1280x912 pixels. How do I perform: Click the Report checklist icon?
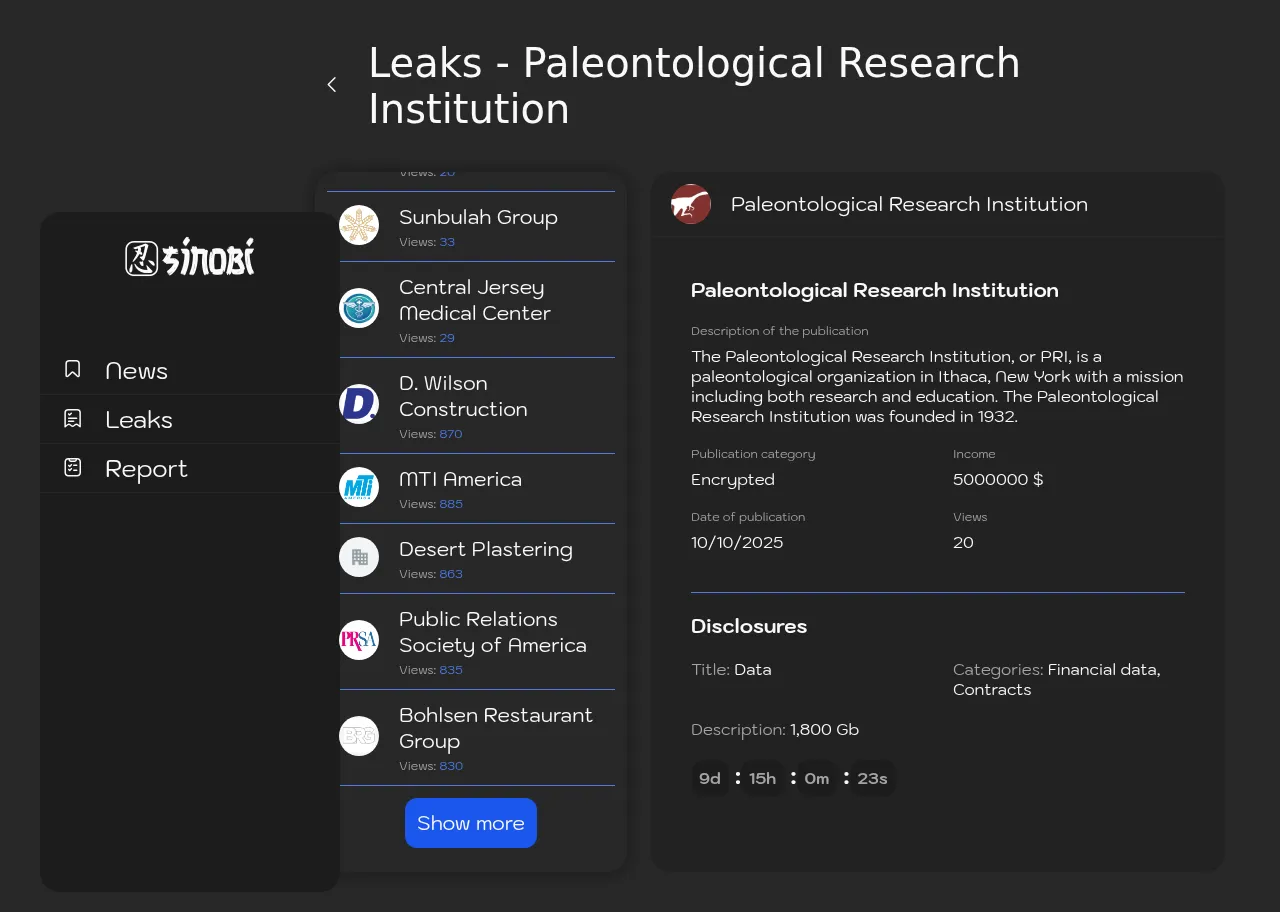click(73, 468)
